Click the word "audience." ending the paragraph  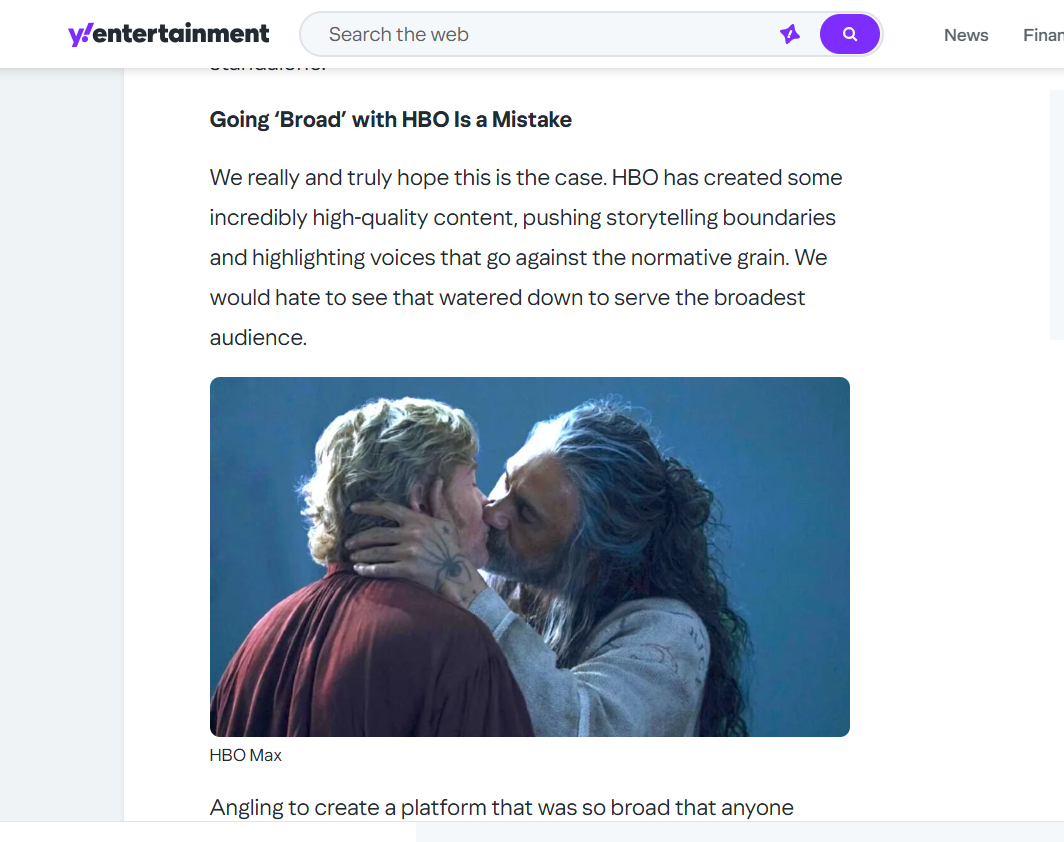(x=258, y=338)
